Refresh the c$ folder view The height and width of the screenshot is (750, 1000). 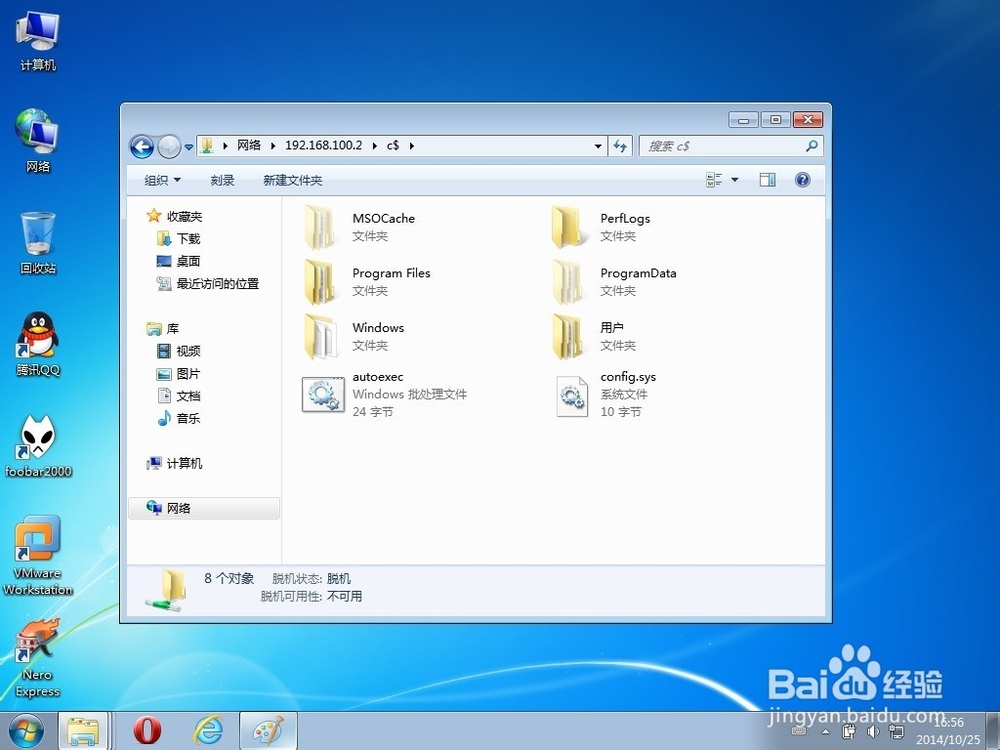pyautogui.click(x=620, y=146)
